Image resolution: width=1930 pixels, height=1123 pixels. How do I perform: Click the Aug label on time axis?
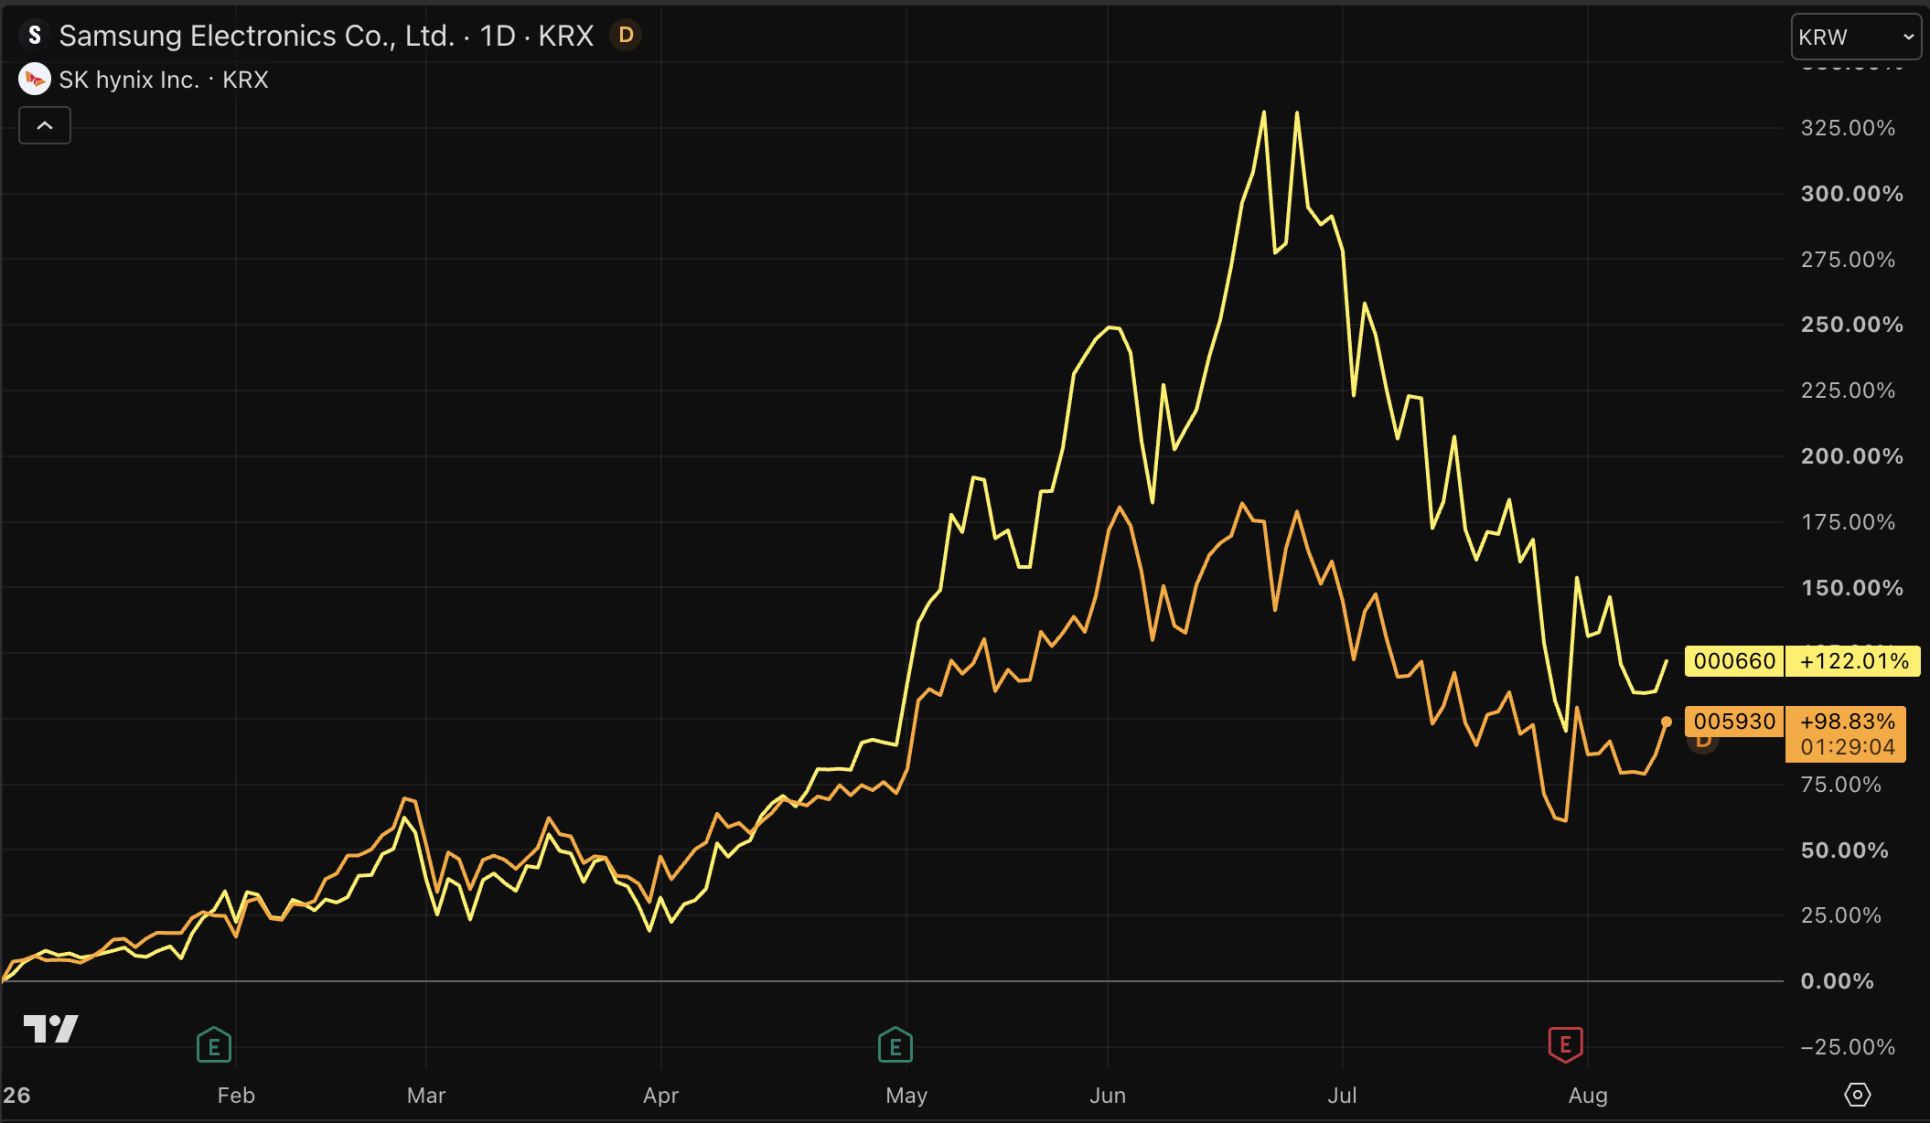coord(1588,1095)
